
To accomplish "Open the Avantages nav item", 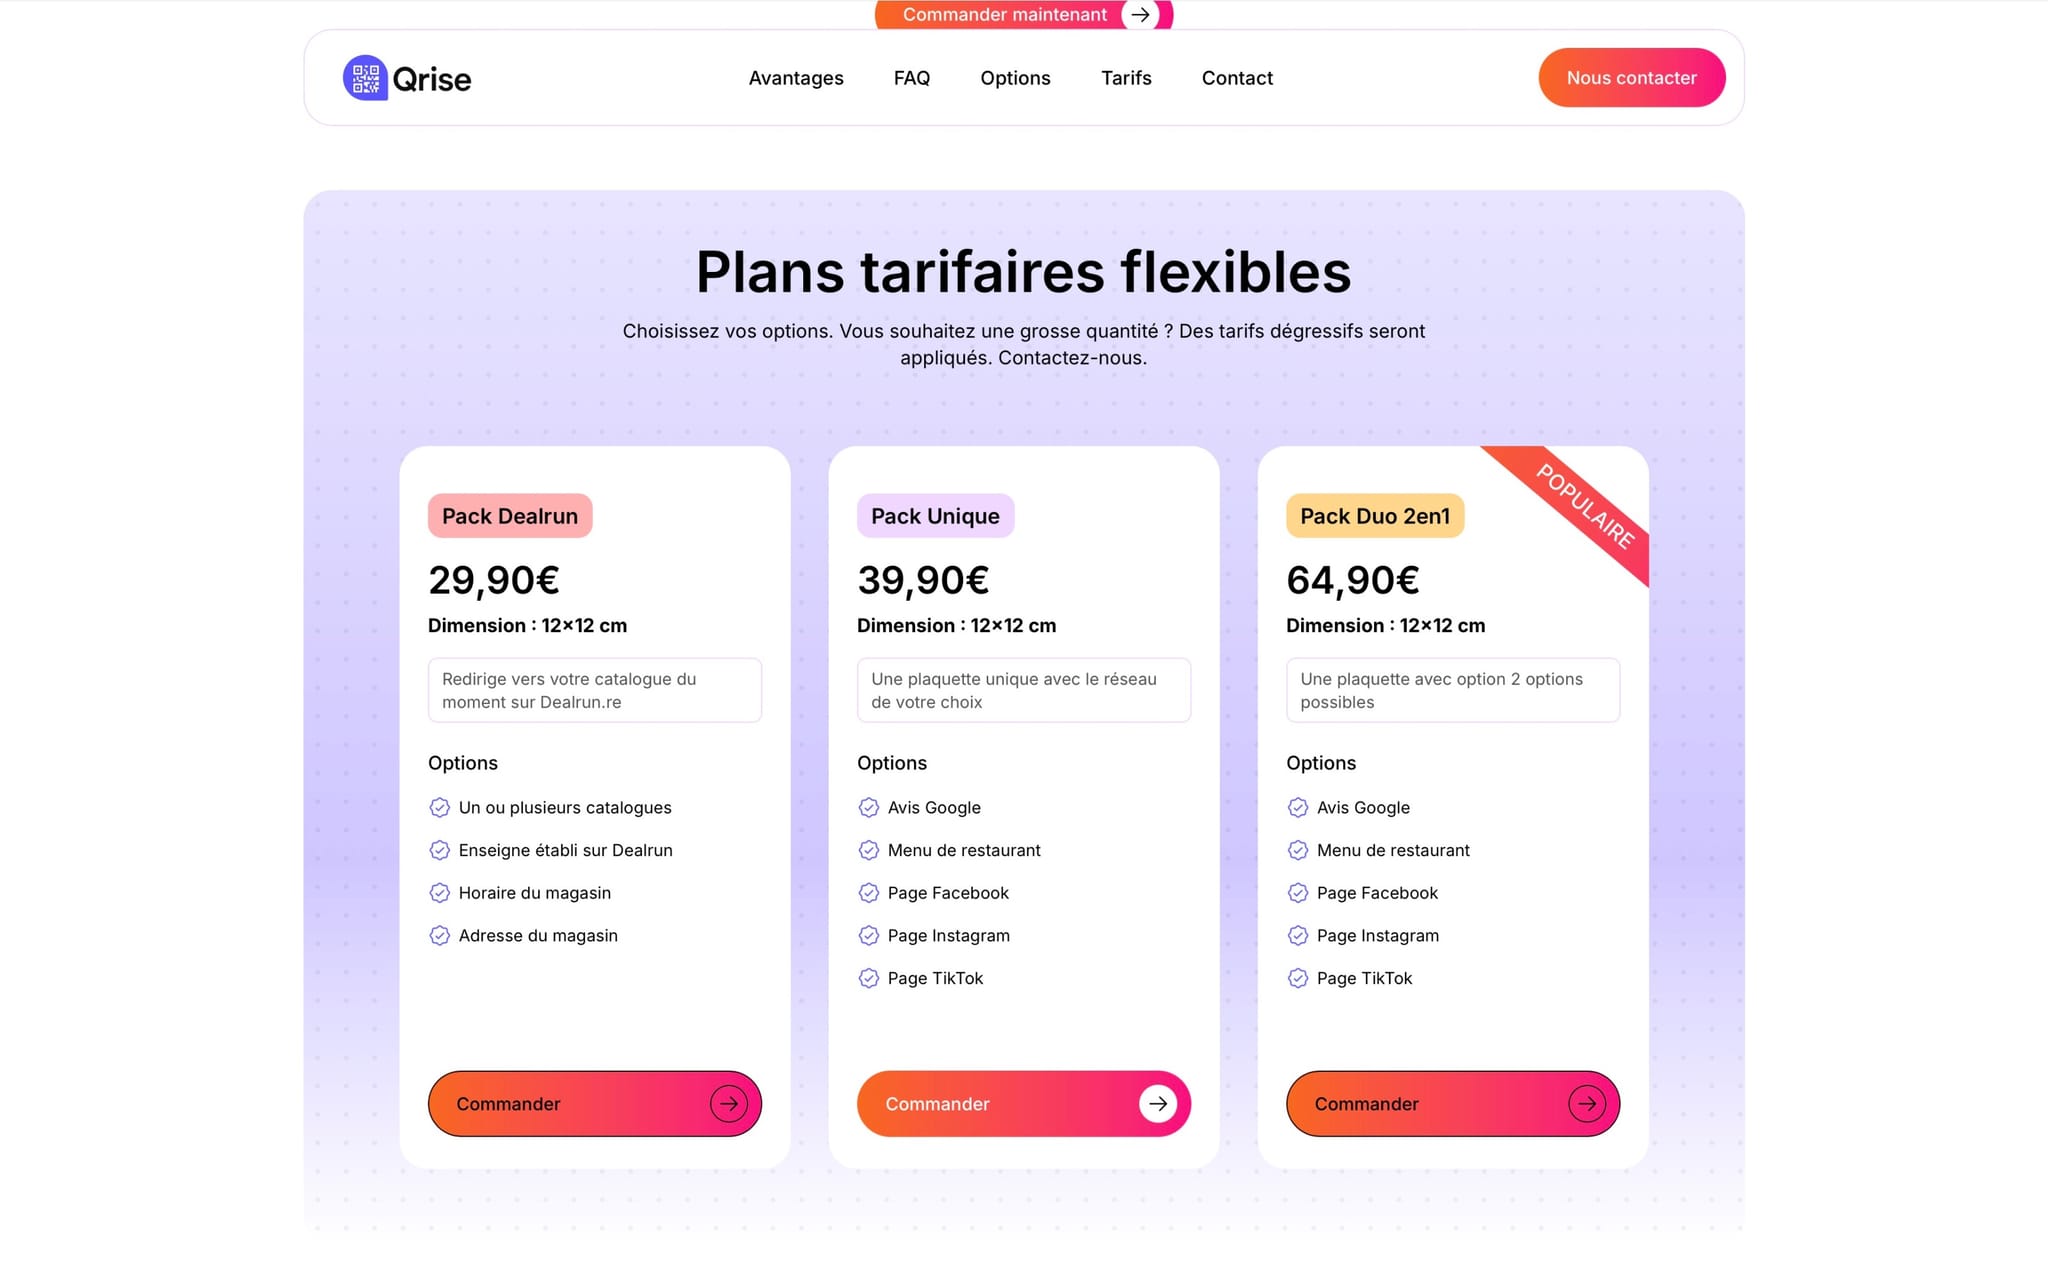I will click(x=796, y=78).
